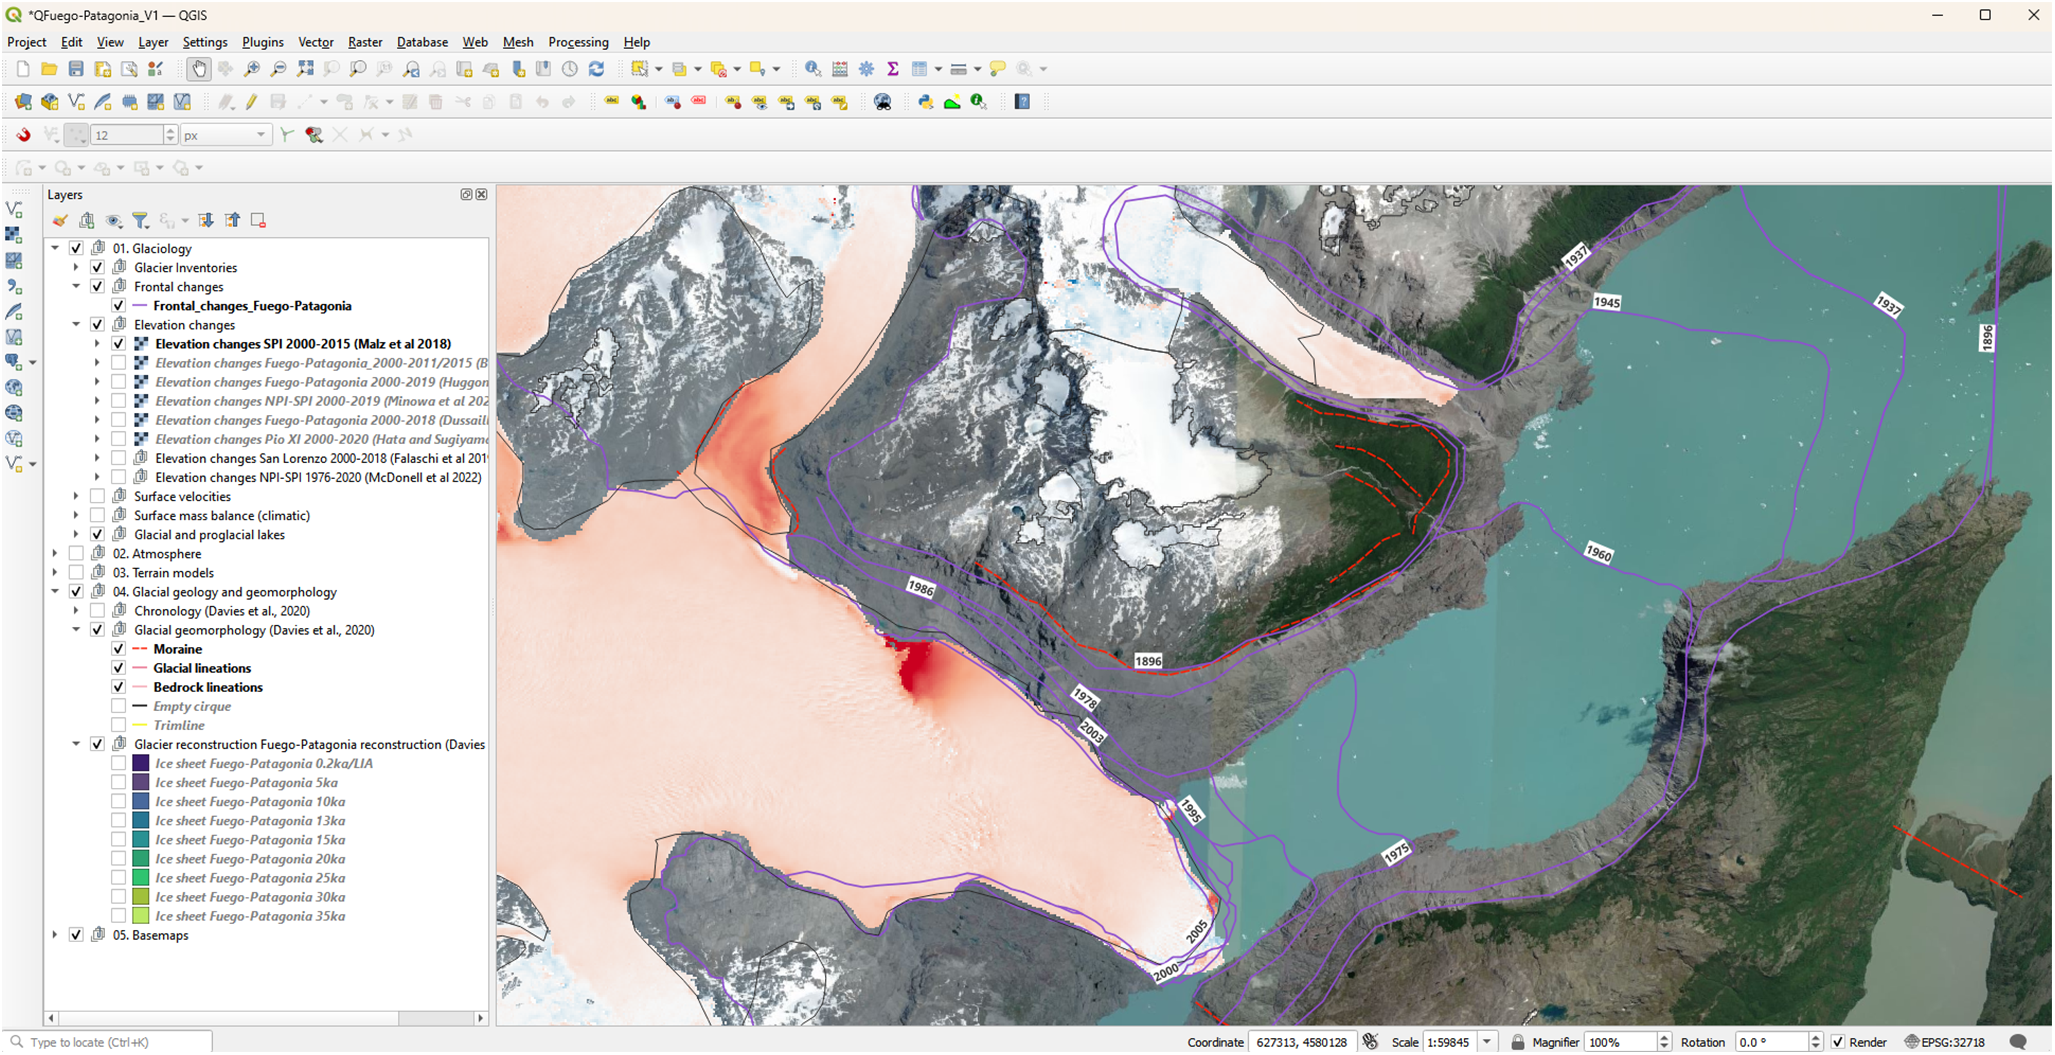Open the Raster menu
The height and width of the screenshot is (1055, 2055).
pos(364,42)
